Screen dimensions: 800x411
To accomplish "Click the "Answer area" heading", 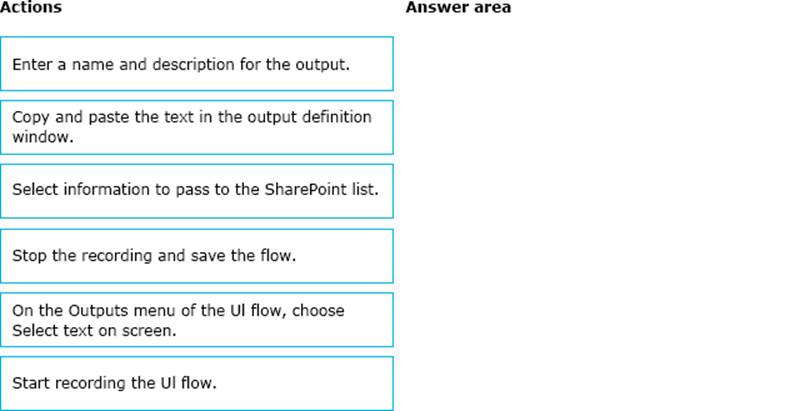I will [458, 8].
